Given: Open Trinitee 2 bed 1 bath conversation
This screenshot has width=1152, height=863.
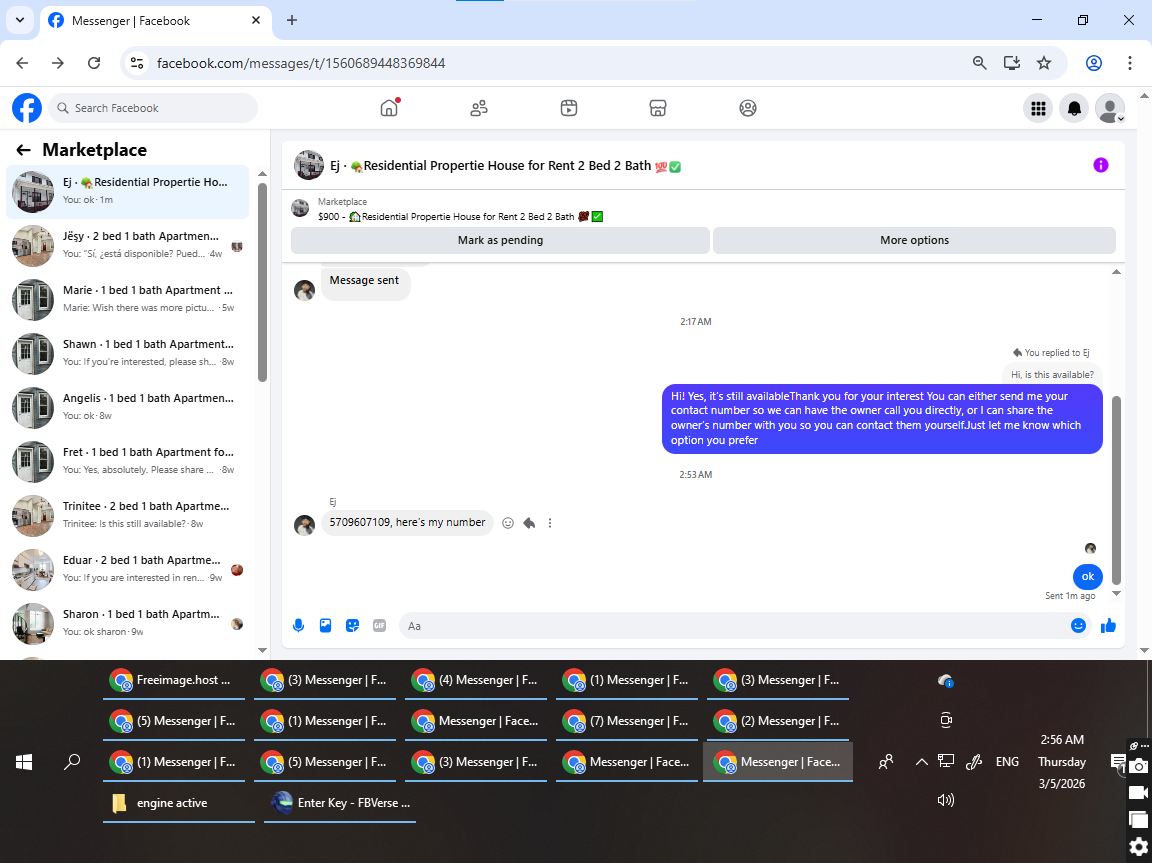Looking at the screenshot, I should [128, 515].
